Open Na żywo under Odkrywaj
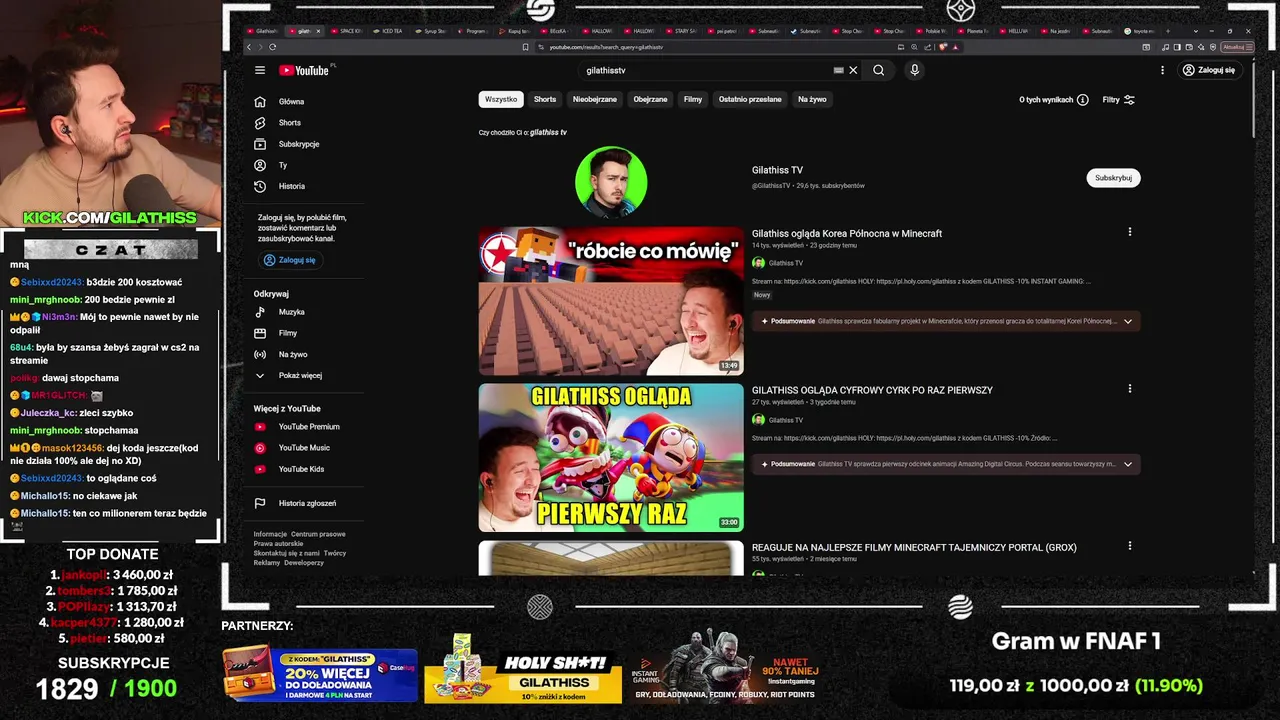Viewport: 1280px width, 720px height. pyautogui.click(x=293, y=354)
